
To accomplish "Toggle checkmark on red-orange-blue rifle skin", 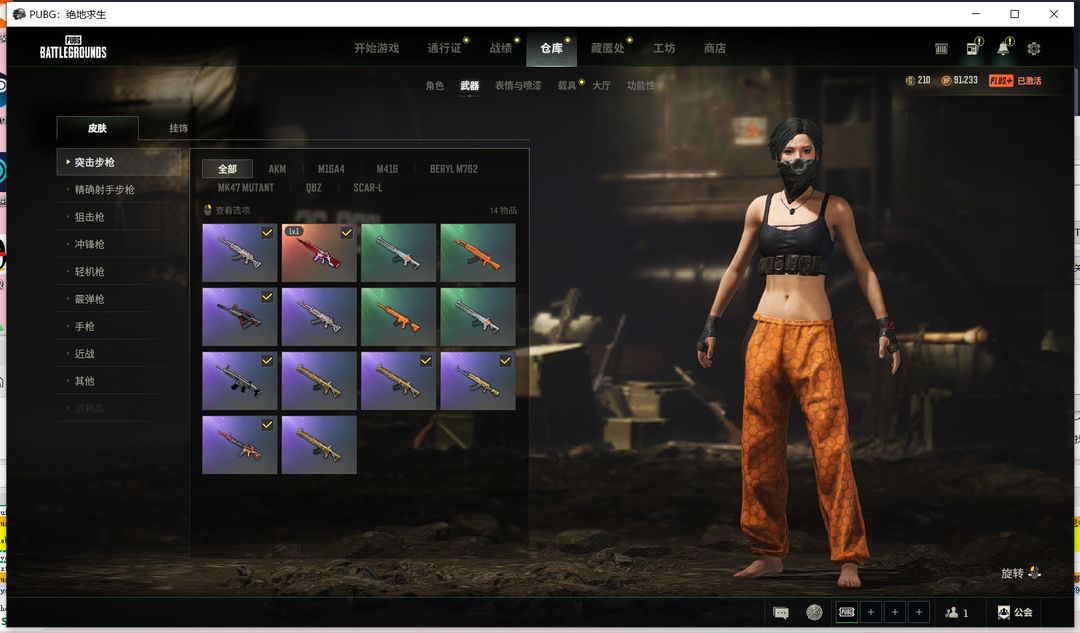I will pos(267,425).
